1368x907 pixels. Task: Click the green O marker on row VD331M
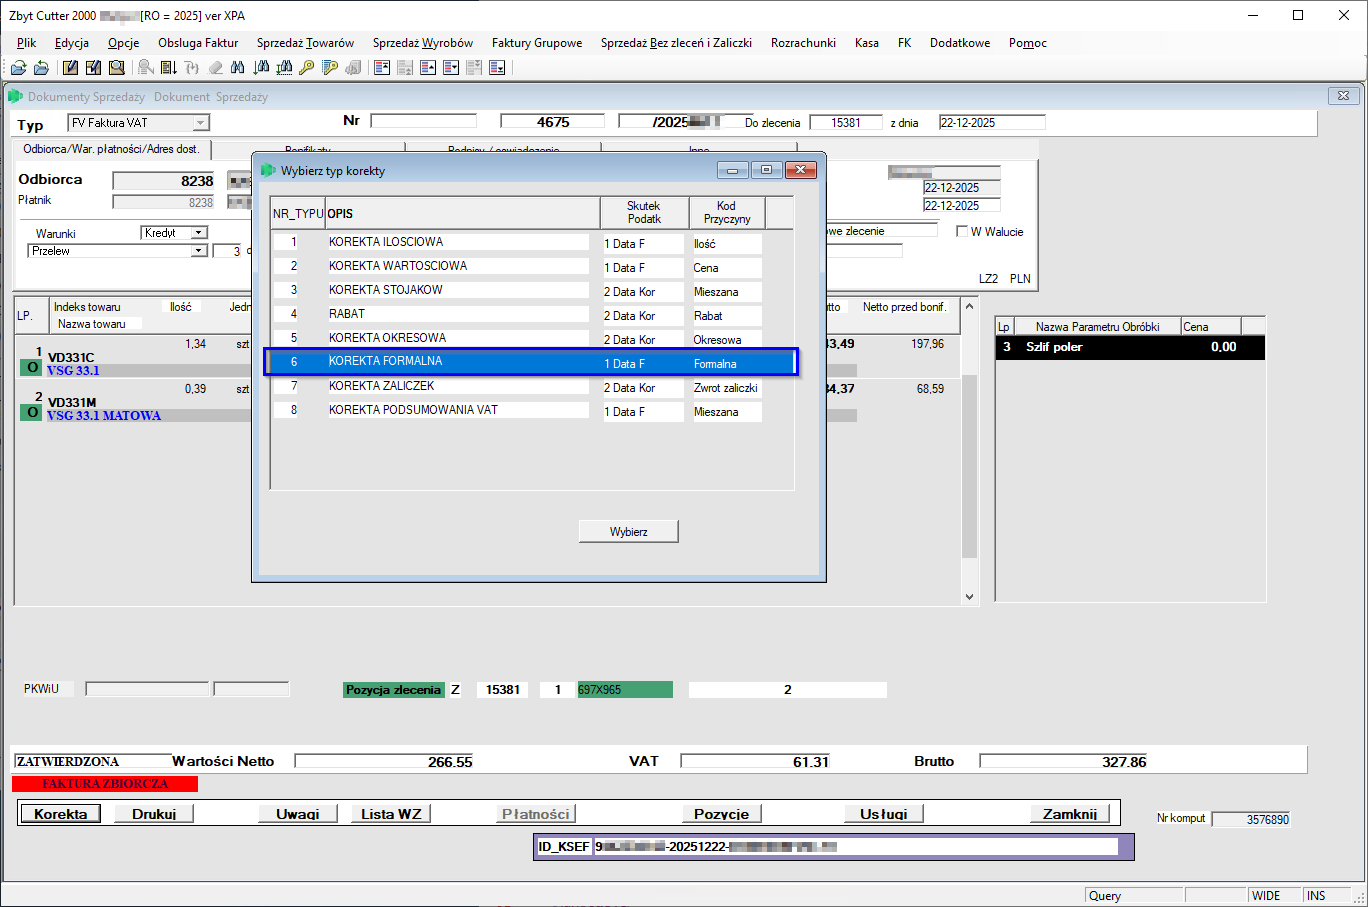coord(32,413)
